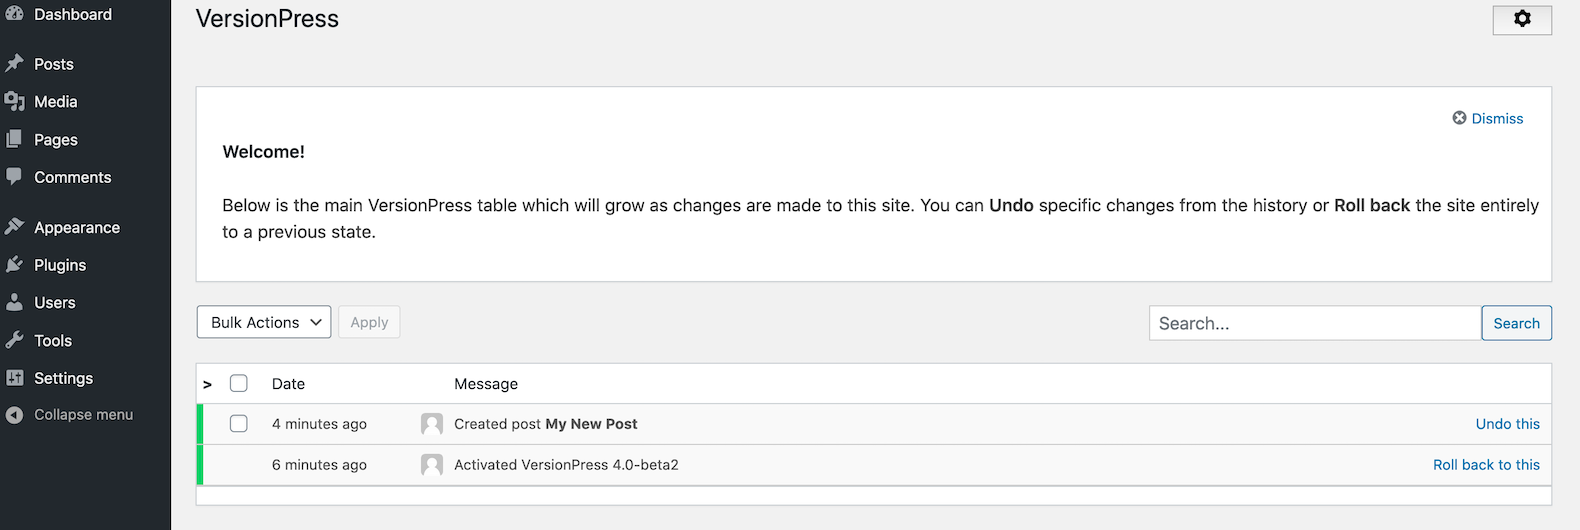This screenshot has height=530, width=1580.
Task: Click the Appearance paintbrush icon
Action: 14,227
